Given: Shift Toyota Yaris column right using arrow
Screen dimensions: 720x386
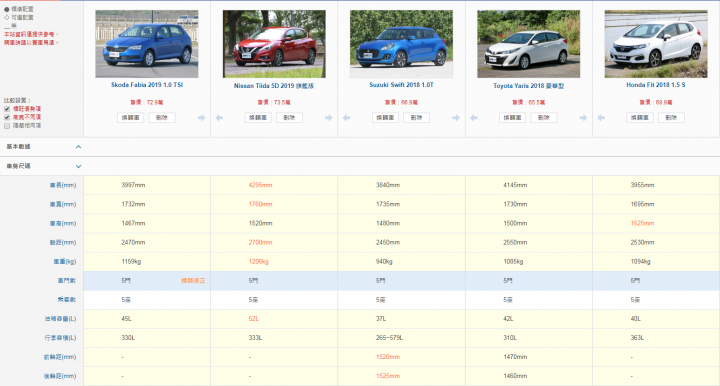Looking at the screenshot, I should [583, 118].
